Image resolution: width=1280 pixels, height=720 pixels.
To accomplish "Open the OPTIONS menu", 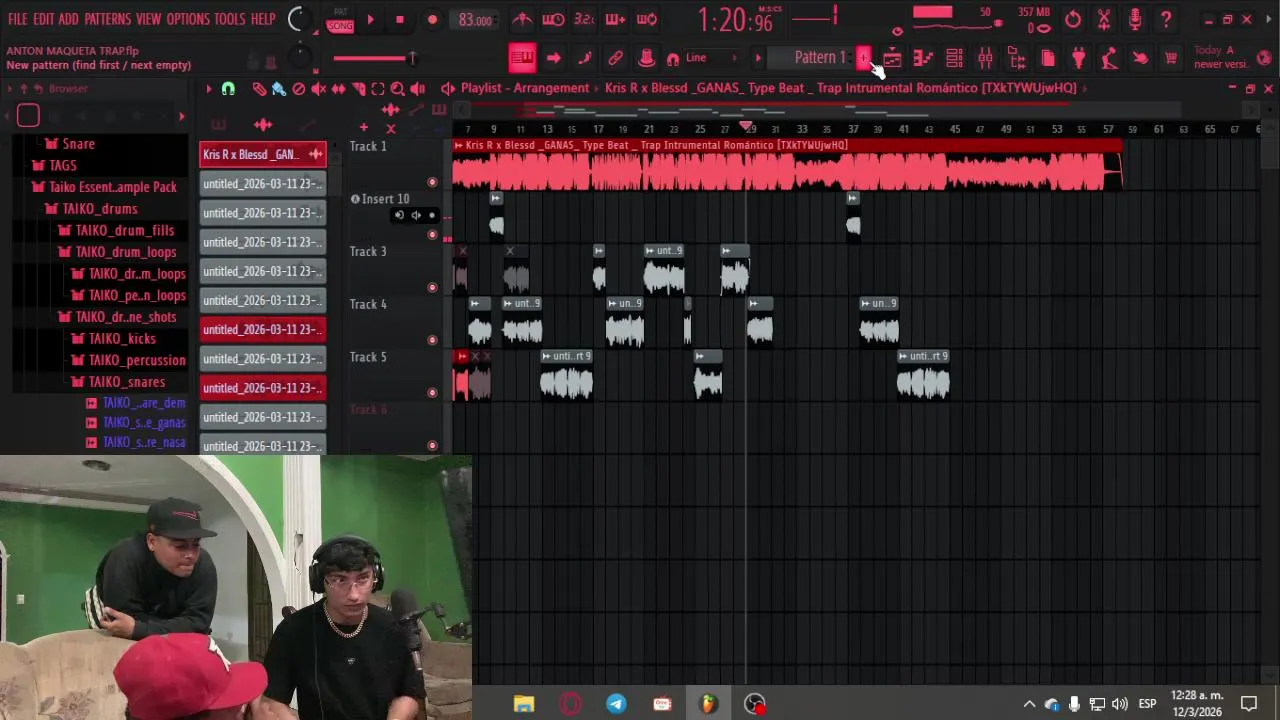I will tap(188, 19).
